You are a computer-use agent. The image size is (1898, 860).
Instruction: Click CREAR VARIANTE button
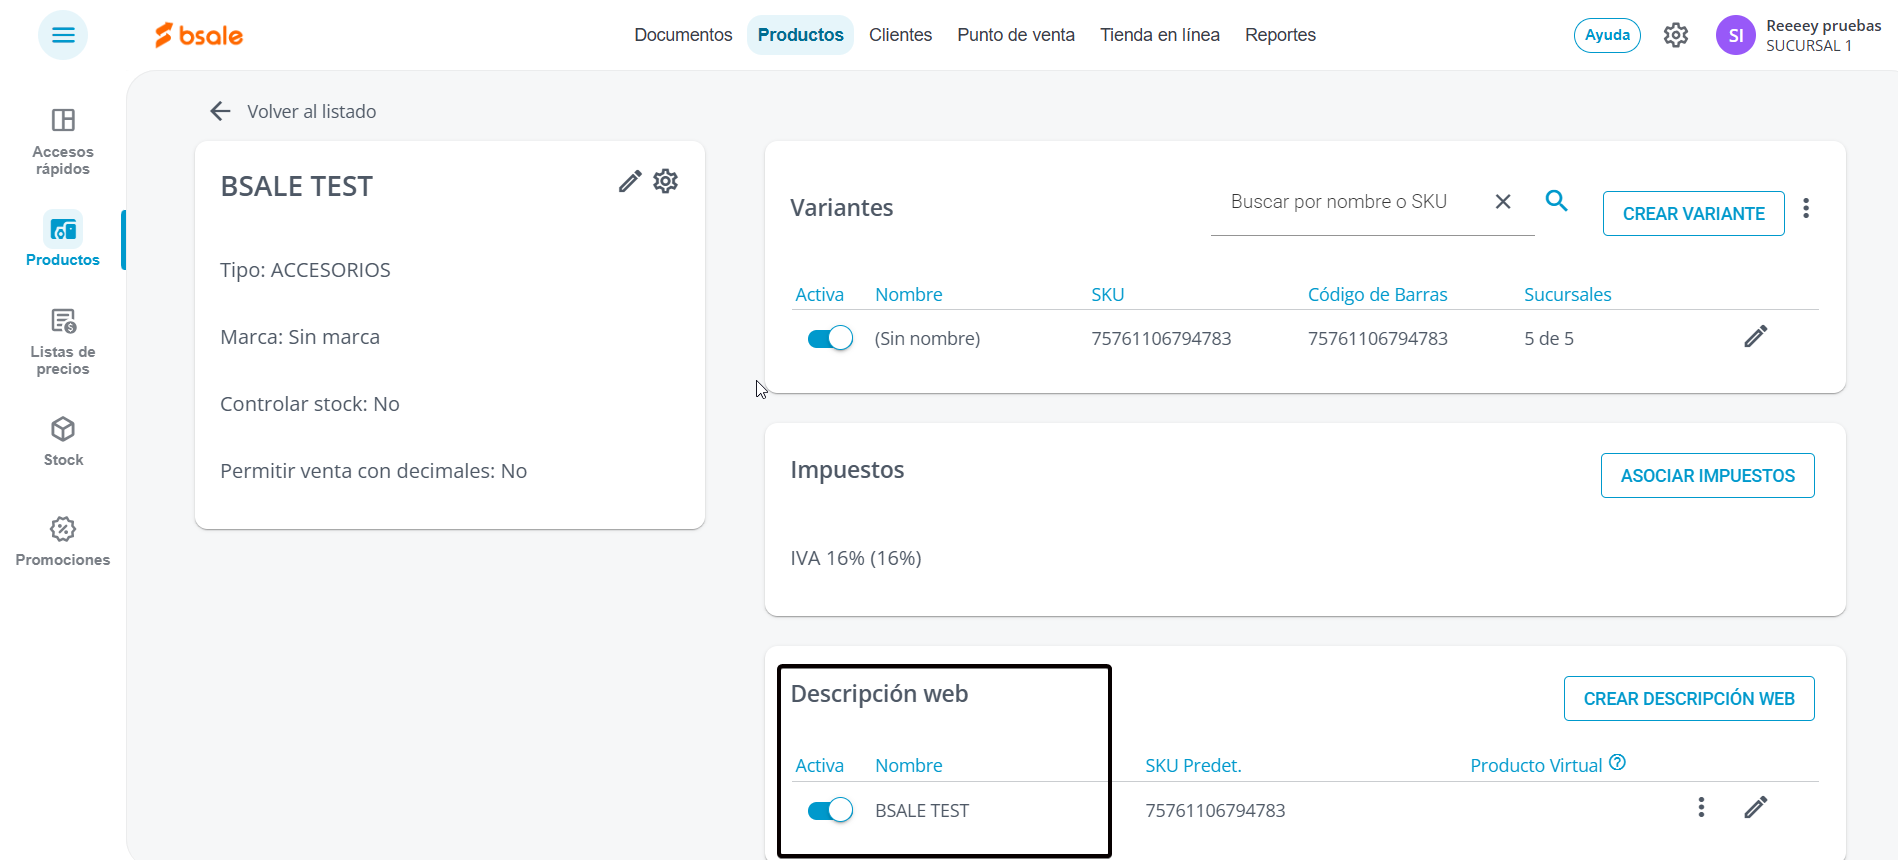coord(1693,214)
